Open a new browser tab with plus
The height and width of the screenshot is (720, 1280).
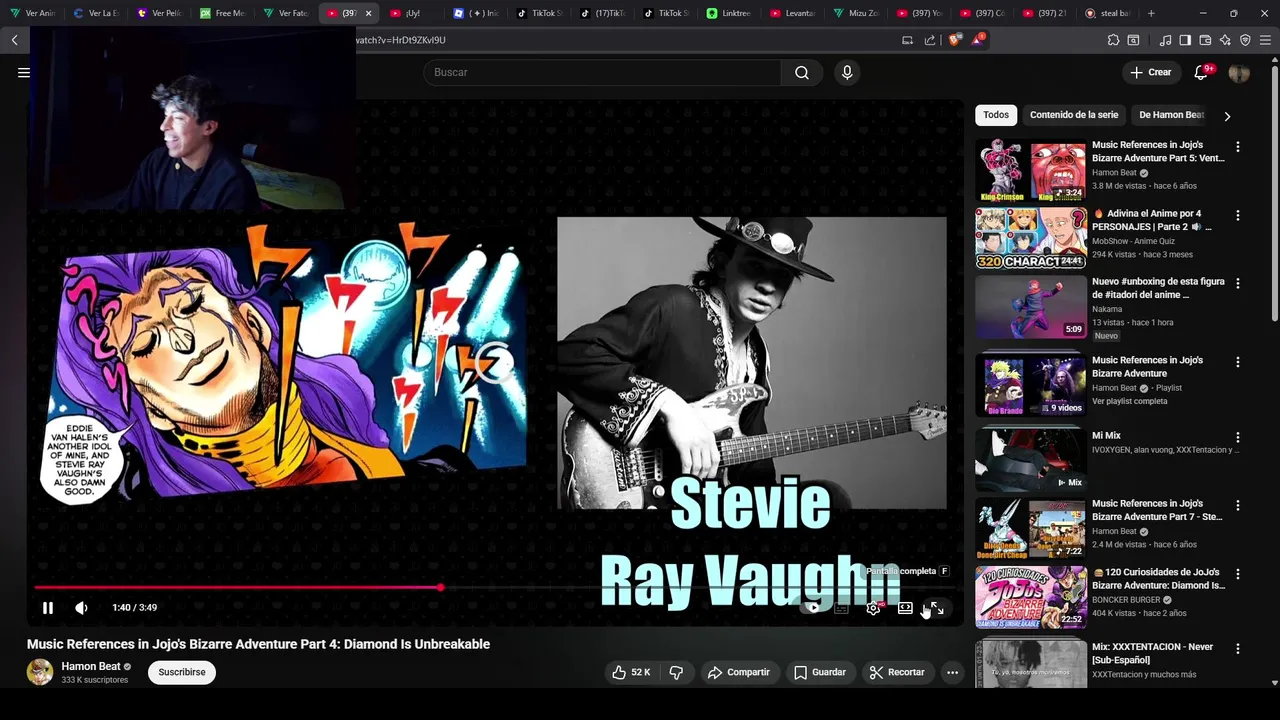1151,13
